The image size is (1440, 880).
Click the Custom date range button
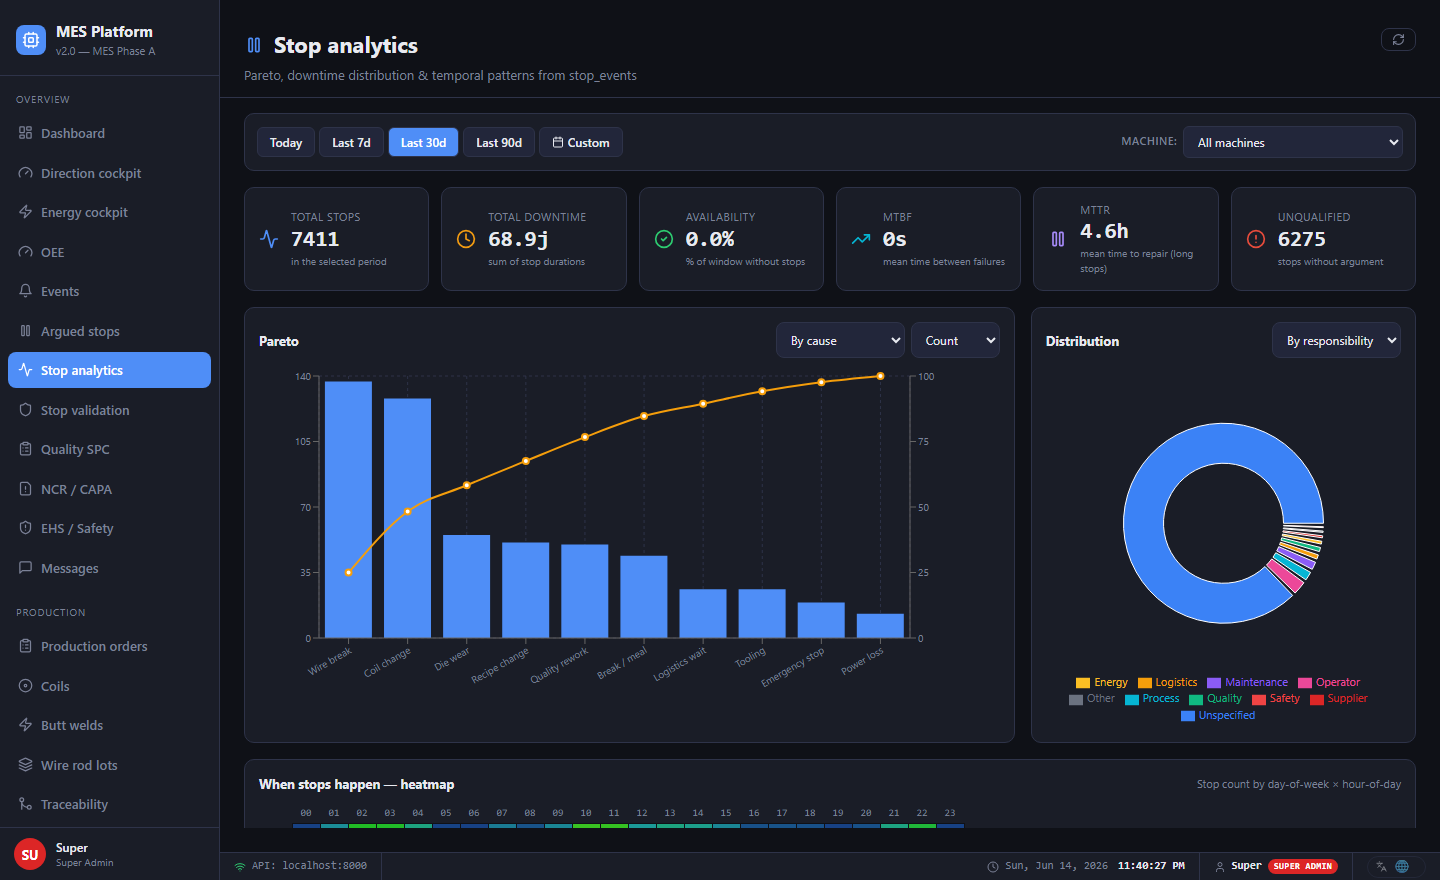[581, 142]
